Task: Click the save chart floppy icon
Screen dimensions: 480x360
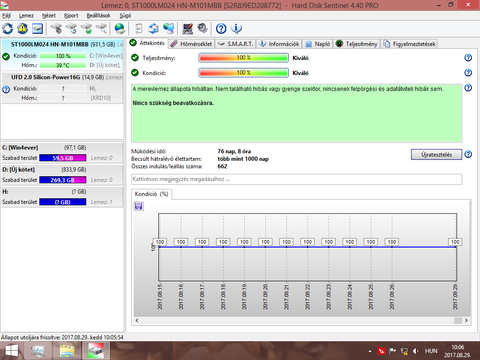Action: pyautogui.click(x=138, y=206)
